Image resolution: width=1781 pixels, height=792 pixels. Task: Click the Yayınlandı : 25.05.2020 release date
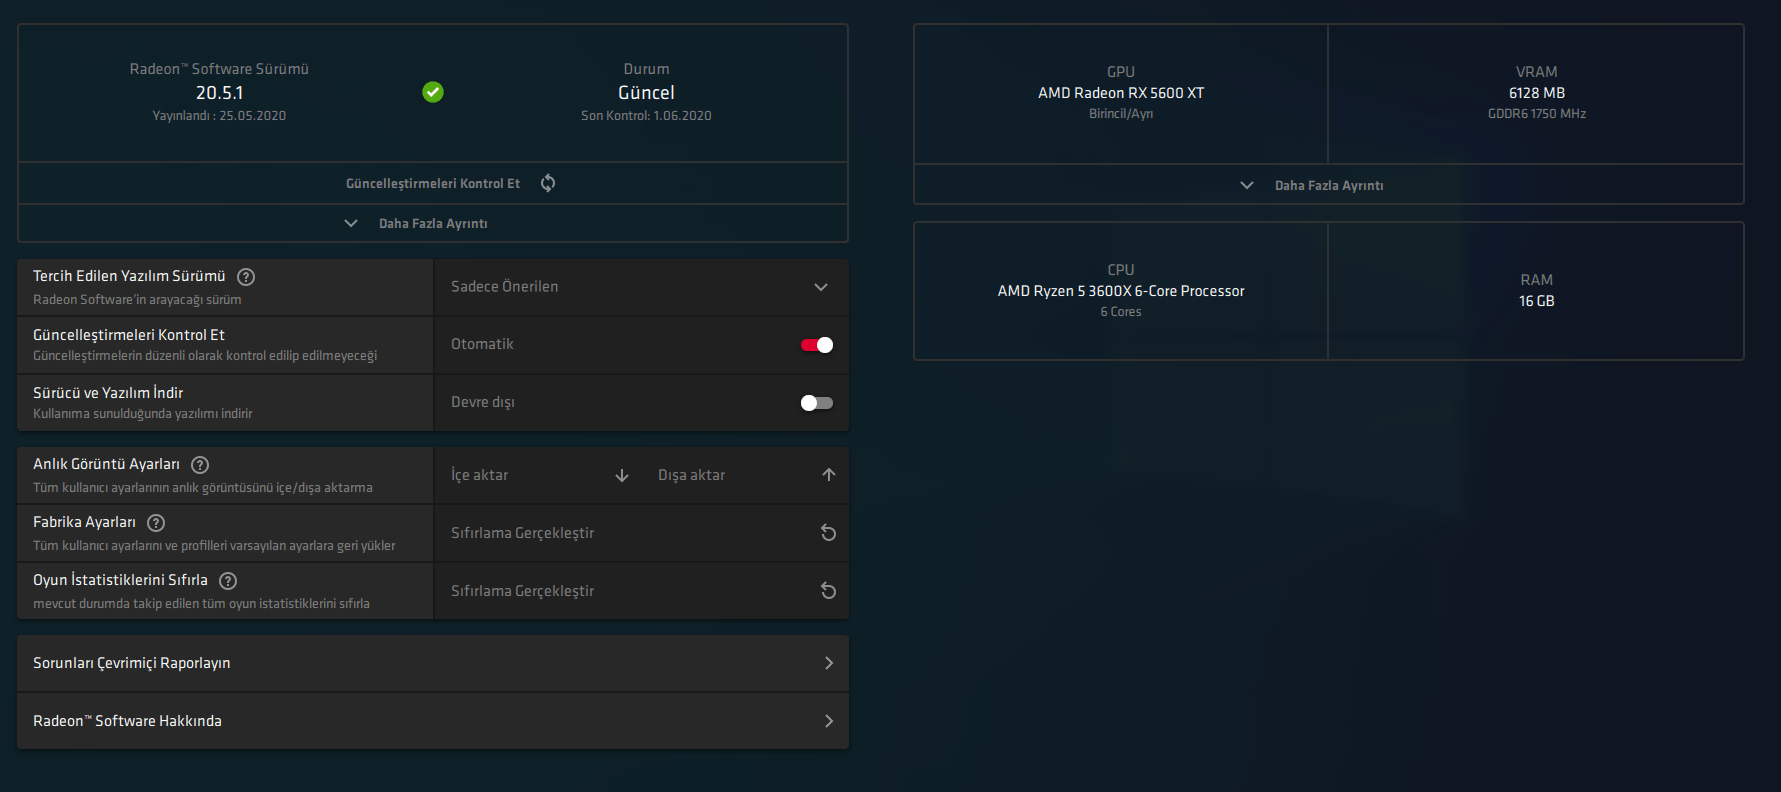[219, 116]
